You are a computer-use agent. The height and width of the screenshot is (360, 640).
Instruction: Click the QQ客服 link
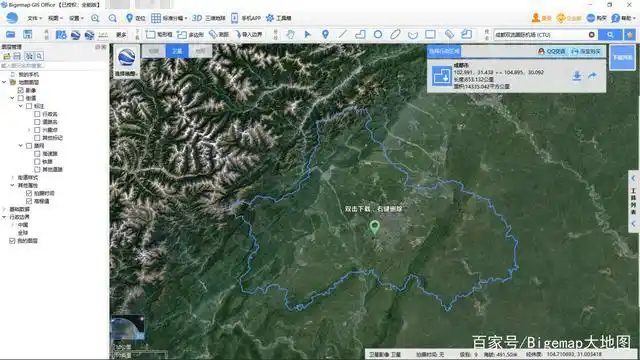point(551,51)
